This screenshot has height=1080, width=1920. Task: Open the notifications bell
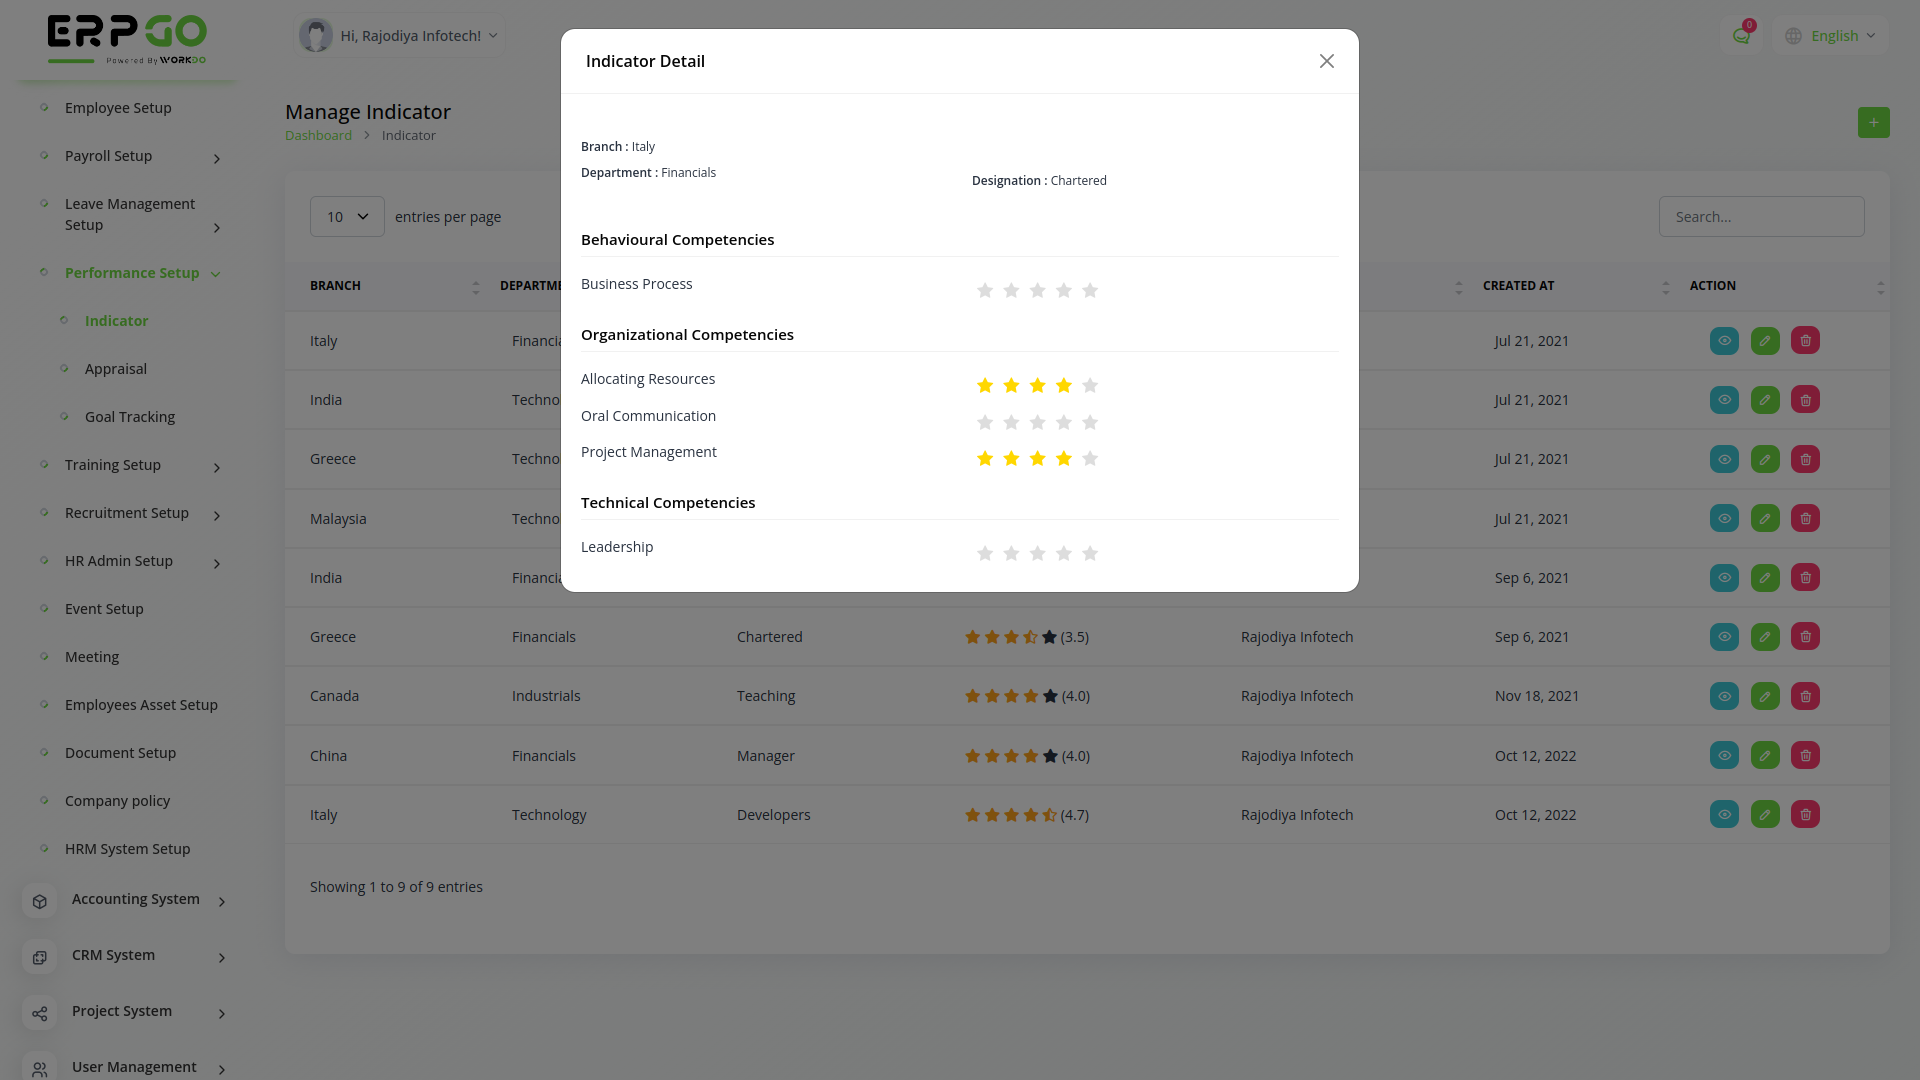click(x=1742, y=35)
